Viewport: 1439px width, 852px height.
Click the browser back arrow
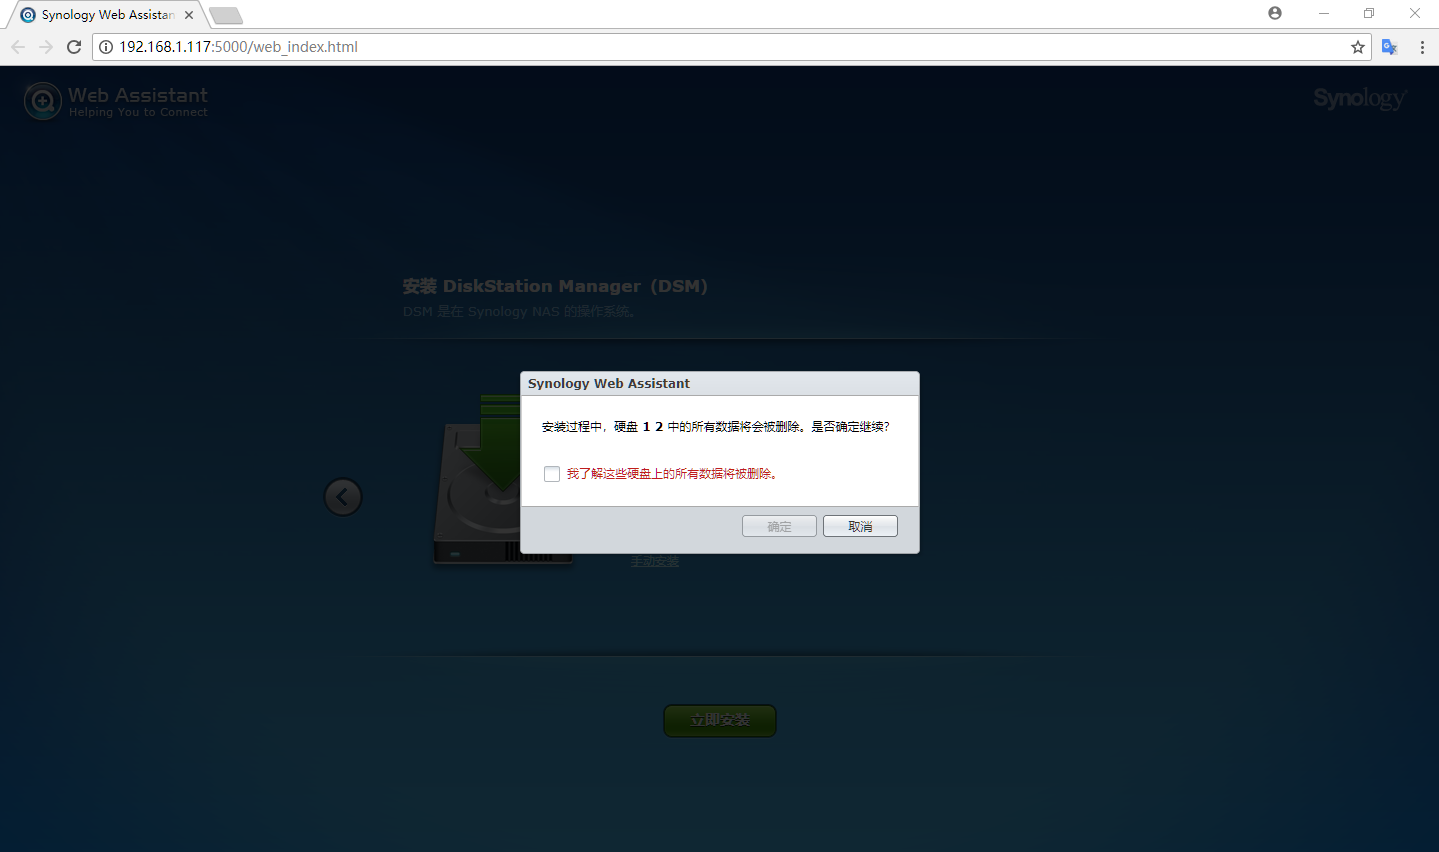(x=18, y=47)
